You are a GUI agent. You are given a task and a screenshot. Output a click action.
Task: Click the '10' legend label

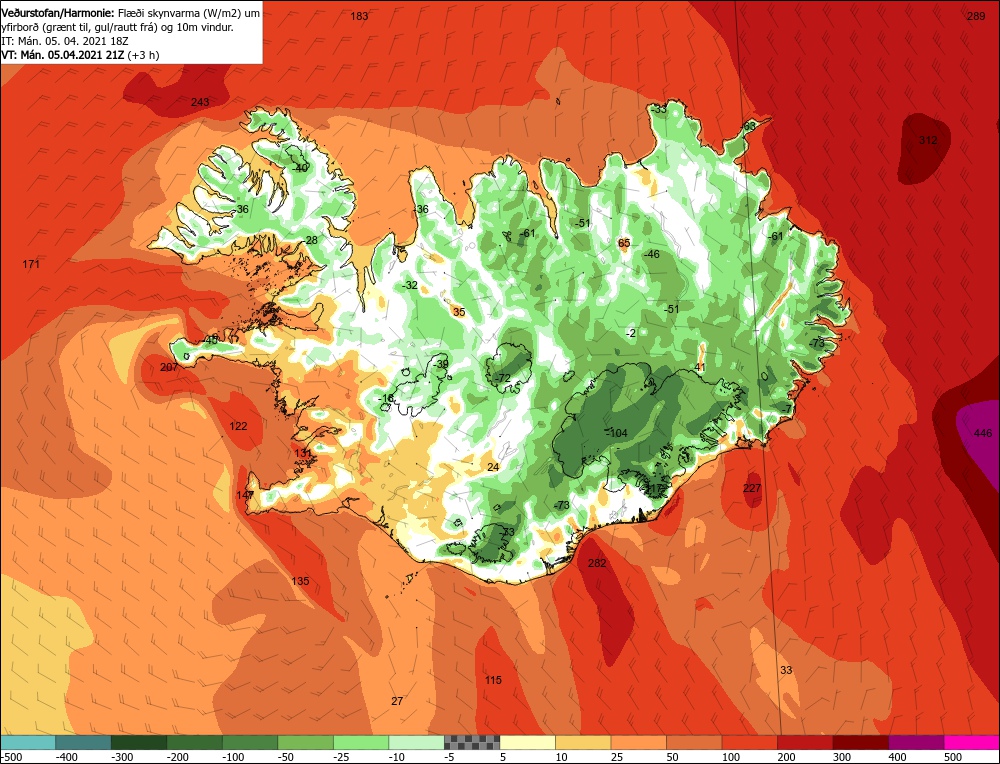(x=562, y=757)
